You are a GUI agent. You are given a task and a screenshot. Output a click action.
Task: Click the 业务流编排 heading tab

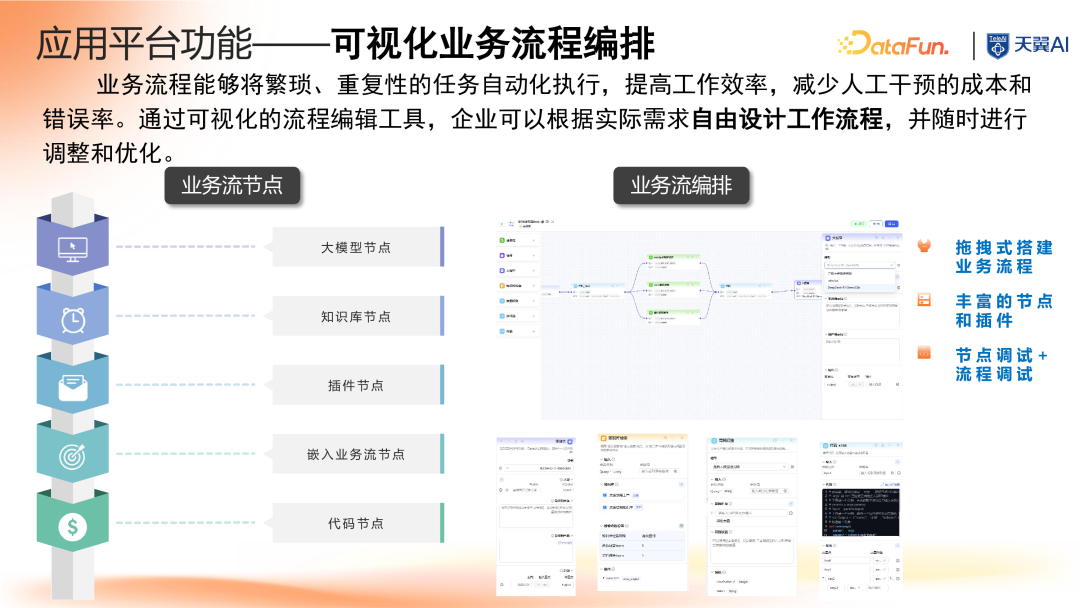click(x=681, y=186)
